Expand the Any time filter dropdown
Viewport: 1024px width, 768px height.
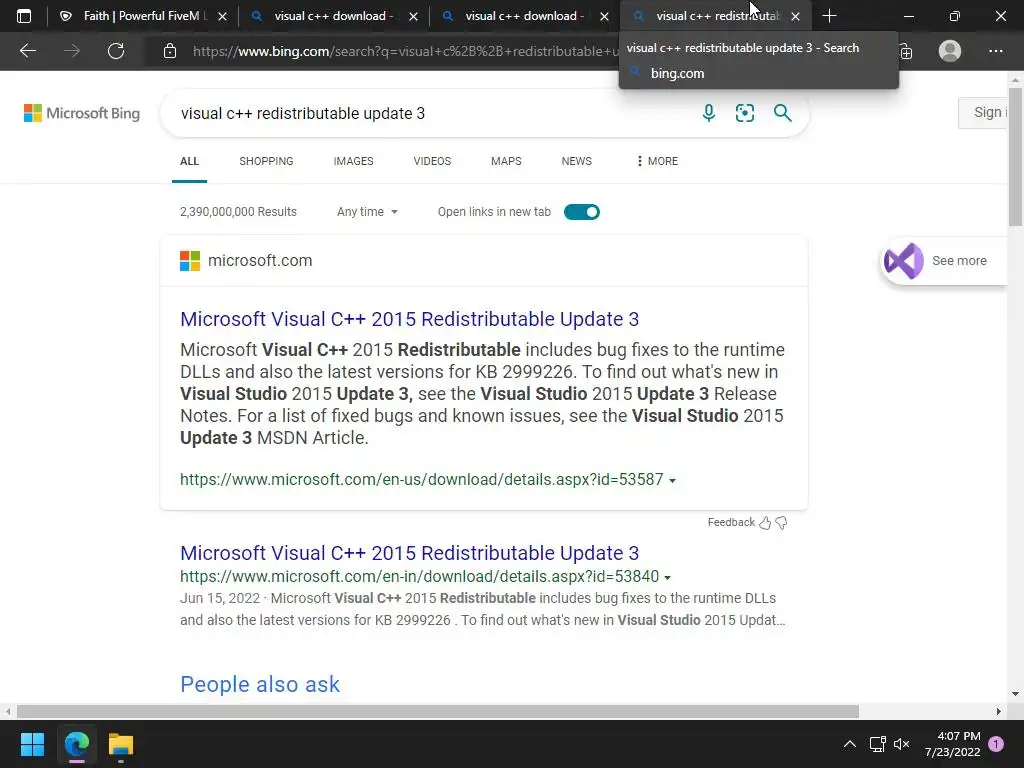click(x=367, y=212)
